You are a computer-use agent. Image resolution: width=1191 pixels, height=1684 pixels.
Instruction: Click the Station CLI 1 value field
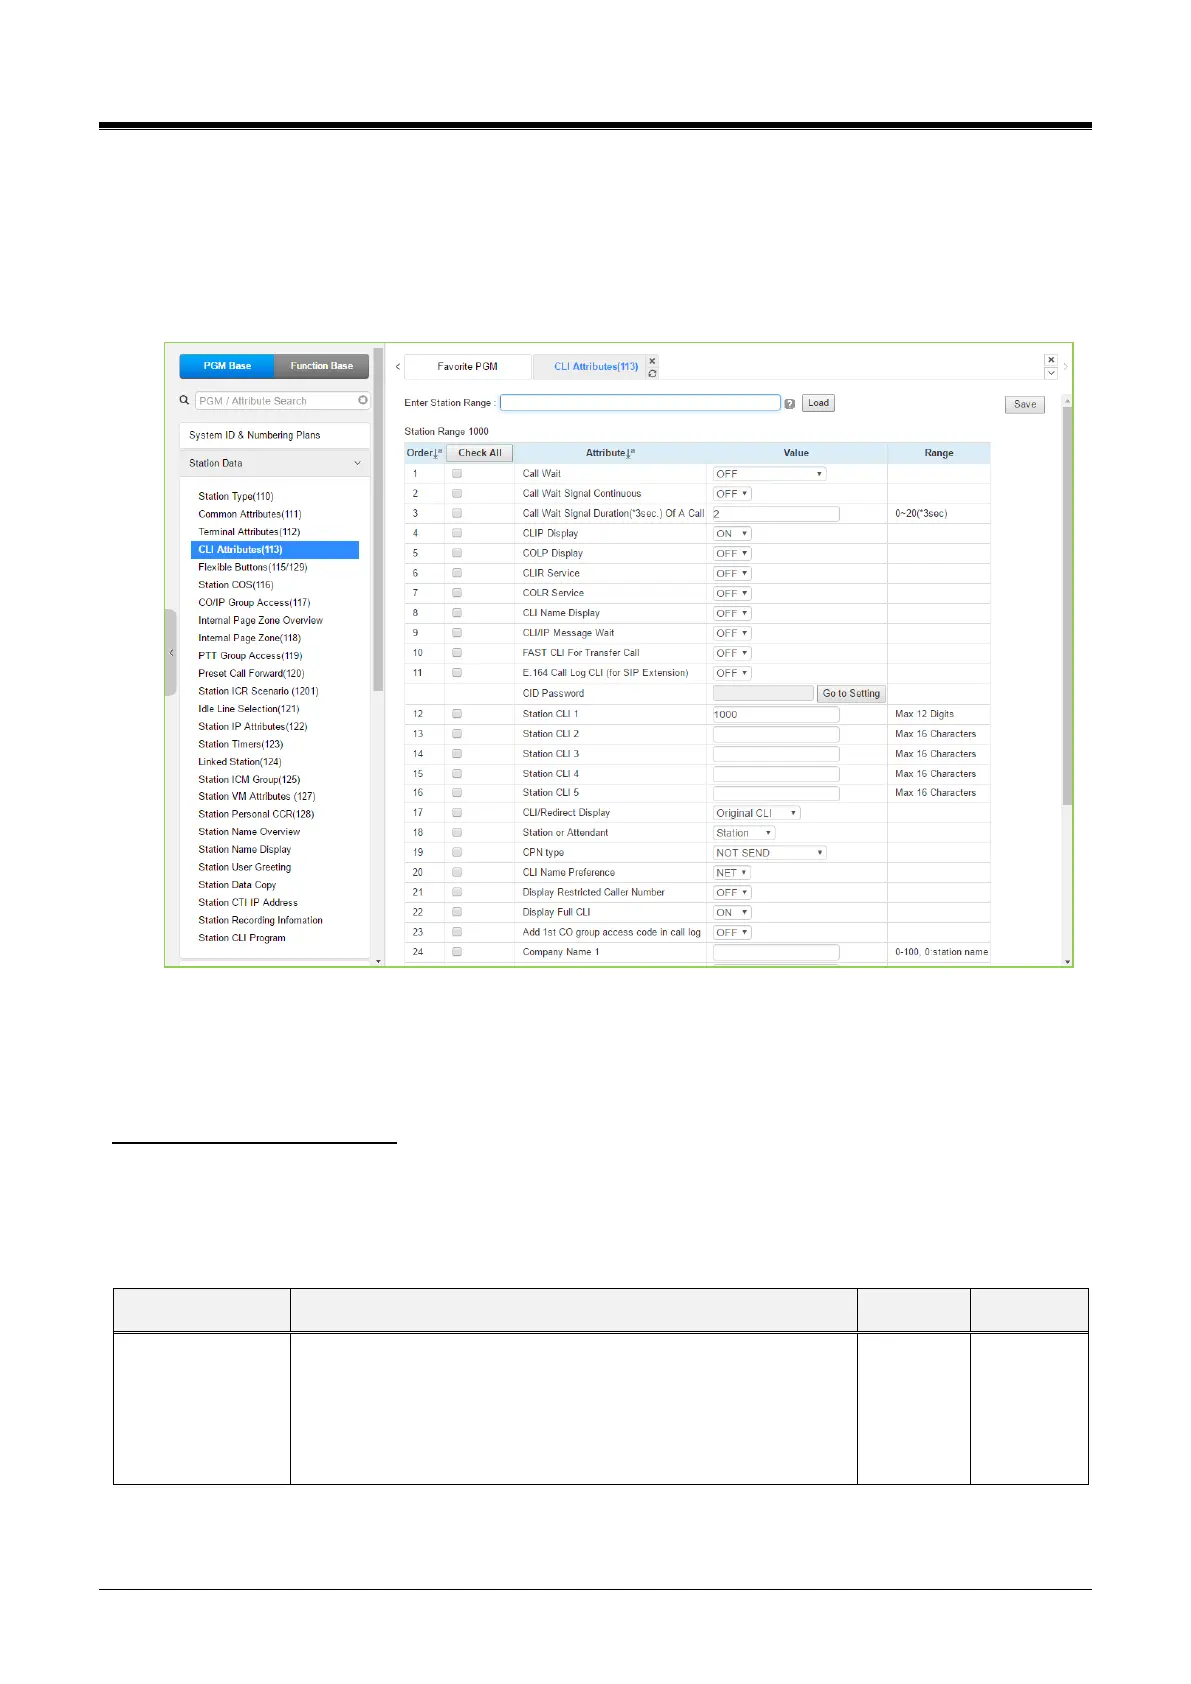776,714
